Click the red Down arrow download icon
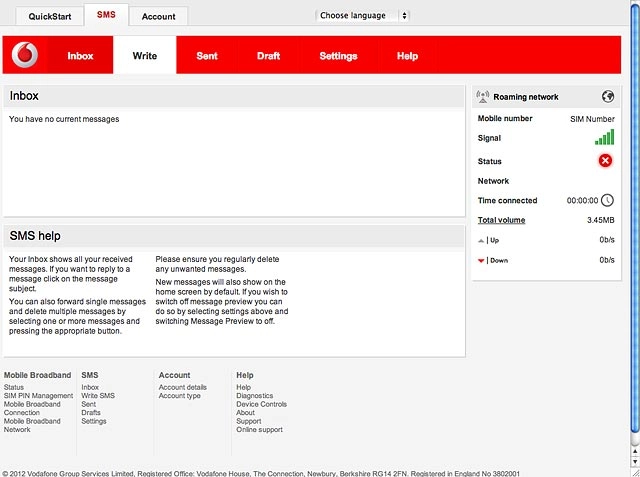 point(481,261)
